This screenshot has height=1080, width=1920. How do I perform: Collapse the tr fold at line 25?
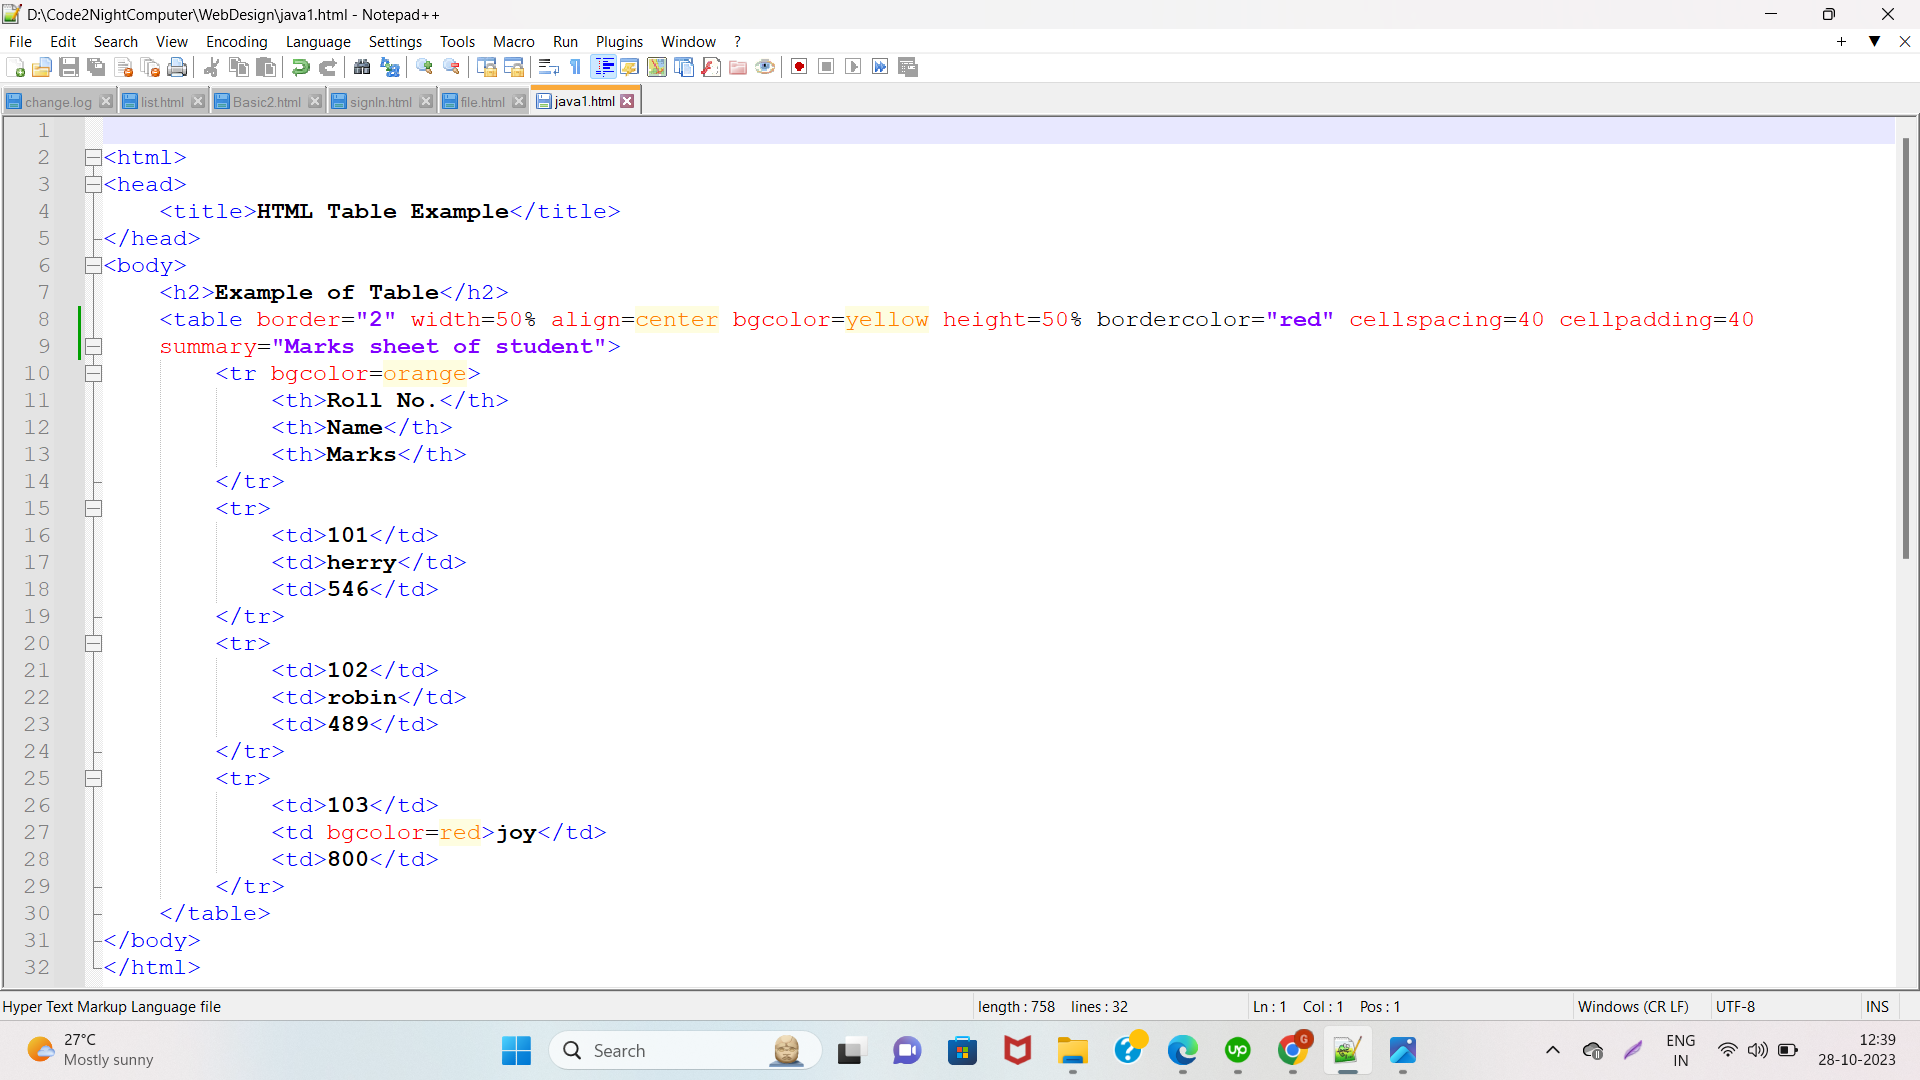pos(93,778)
